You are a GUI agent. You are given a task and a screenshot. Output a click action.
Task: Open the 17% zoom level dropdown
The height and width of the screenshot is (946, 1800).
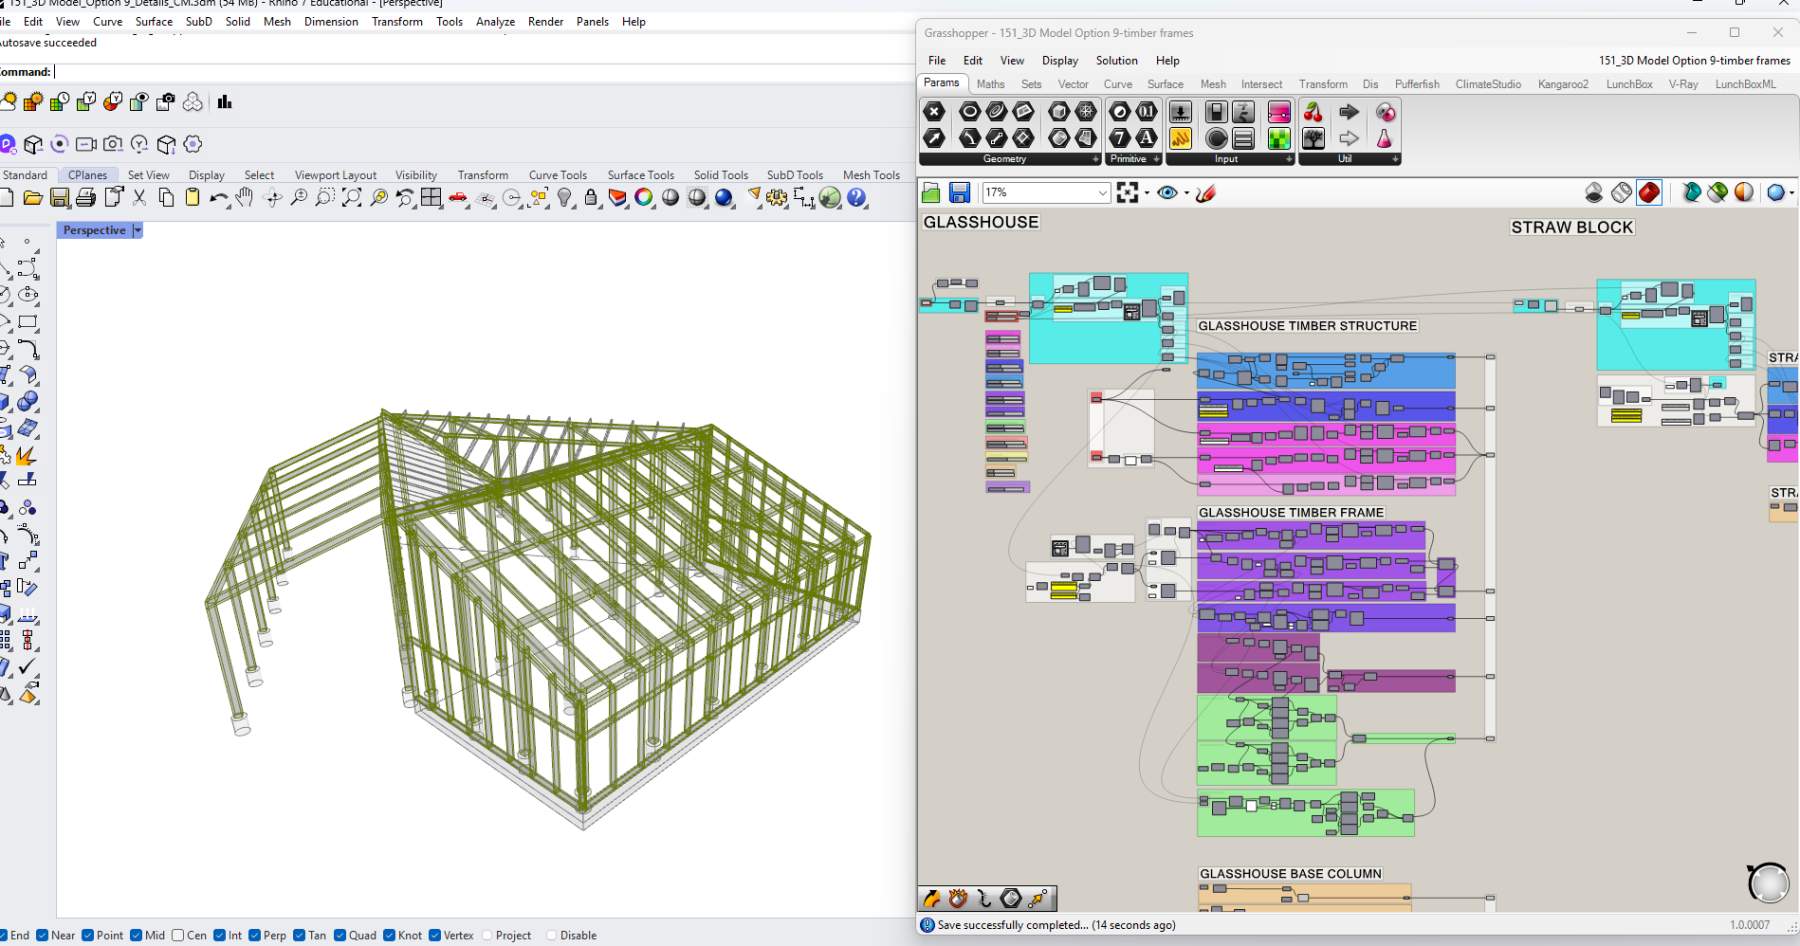(1102, 193)
